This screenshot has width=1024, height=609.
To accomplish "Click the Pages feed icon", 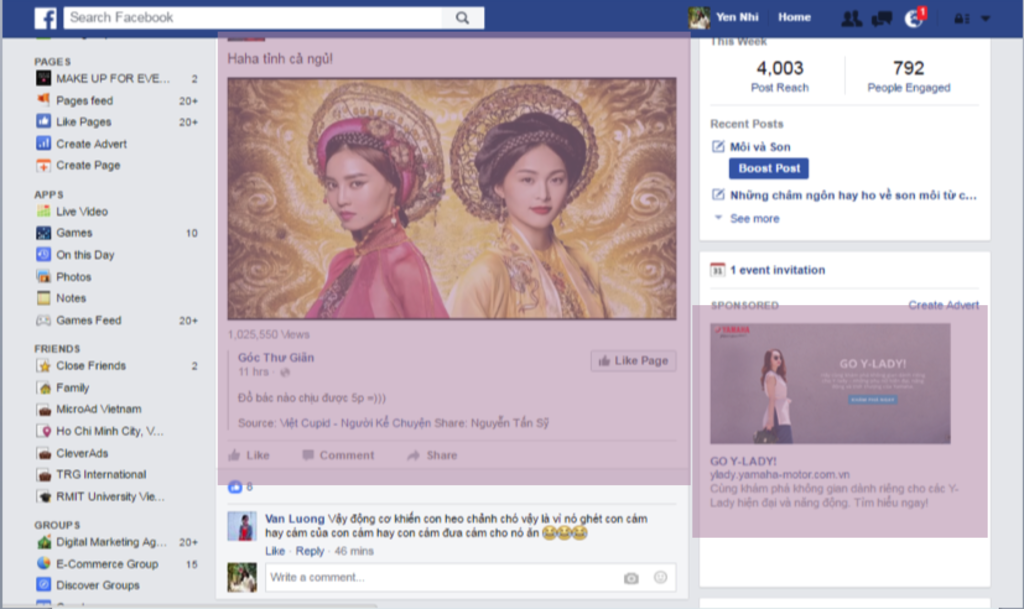I will (x=43, y=100).
